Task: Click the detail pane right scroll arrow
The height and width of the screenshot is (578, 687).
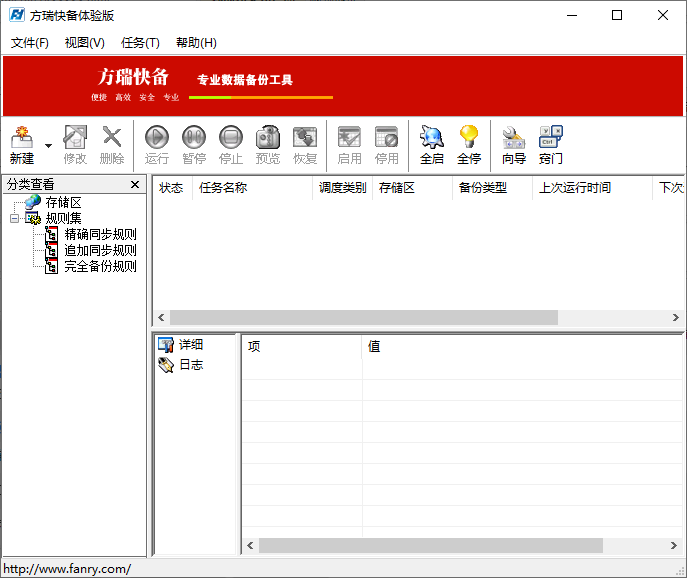Action: [674, 546]
